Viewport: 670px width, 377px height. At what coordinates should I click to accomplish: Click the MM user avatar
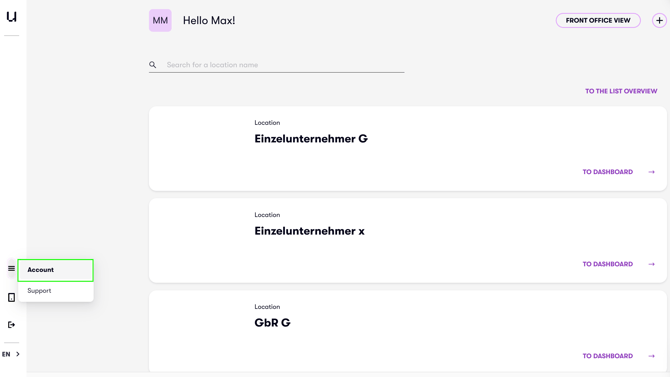(160, 21)
